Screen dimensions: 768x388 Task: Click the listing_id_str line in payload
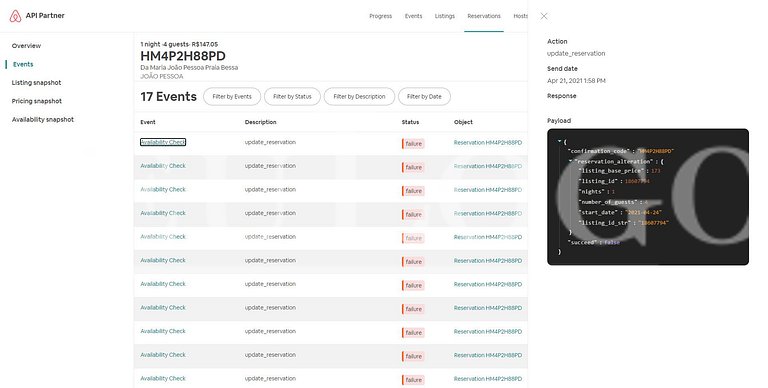624,223
